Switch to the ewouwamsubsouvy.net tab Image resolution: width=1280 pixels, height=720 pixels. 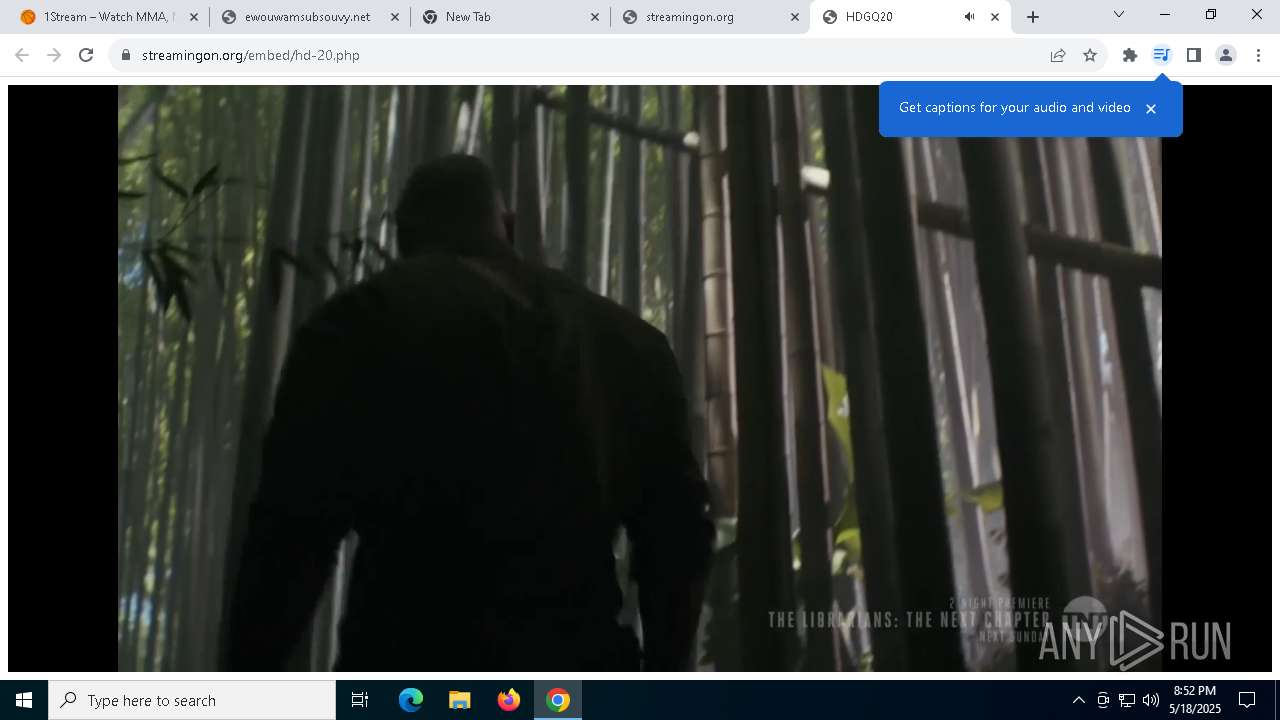click(308, 17)
